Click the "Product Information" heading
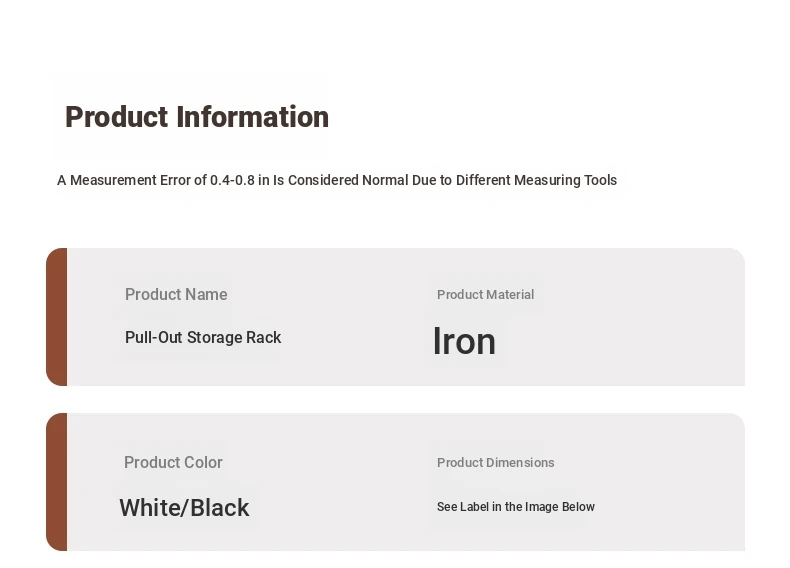The width and height of the screenshot is (790, 568). pos(197,117)
